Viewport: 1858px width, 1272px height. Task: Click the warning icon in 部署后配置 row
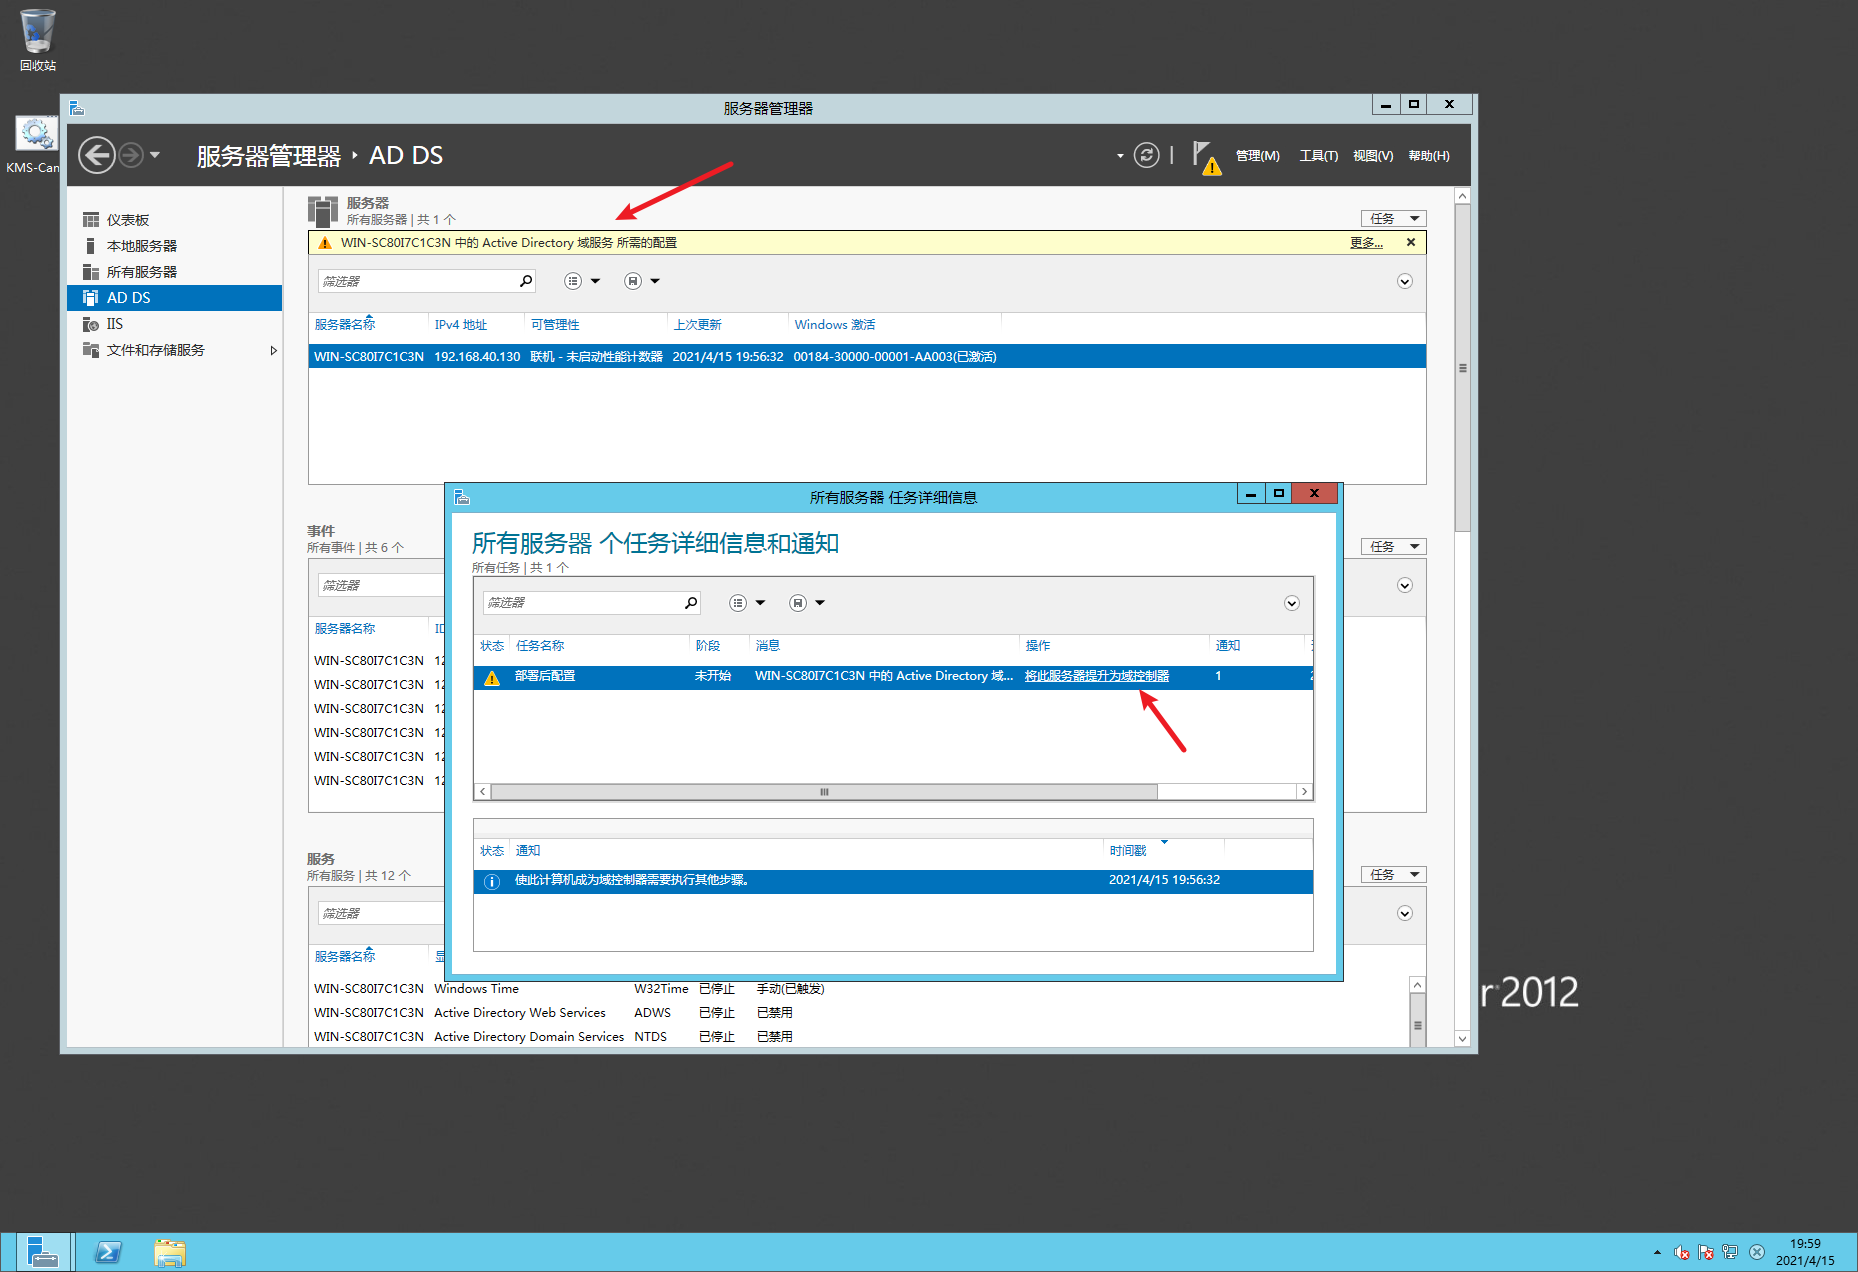click(492, 678)
